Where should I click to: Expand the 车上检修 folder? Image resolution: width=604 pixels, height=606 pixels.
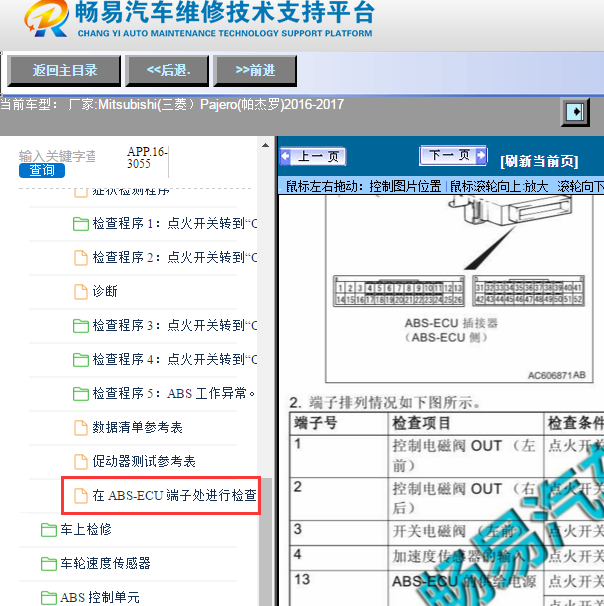point(86,529)
